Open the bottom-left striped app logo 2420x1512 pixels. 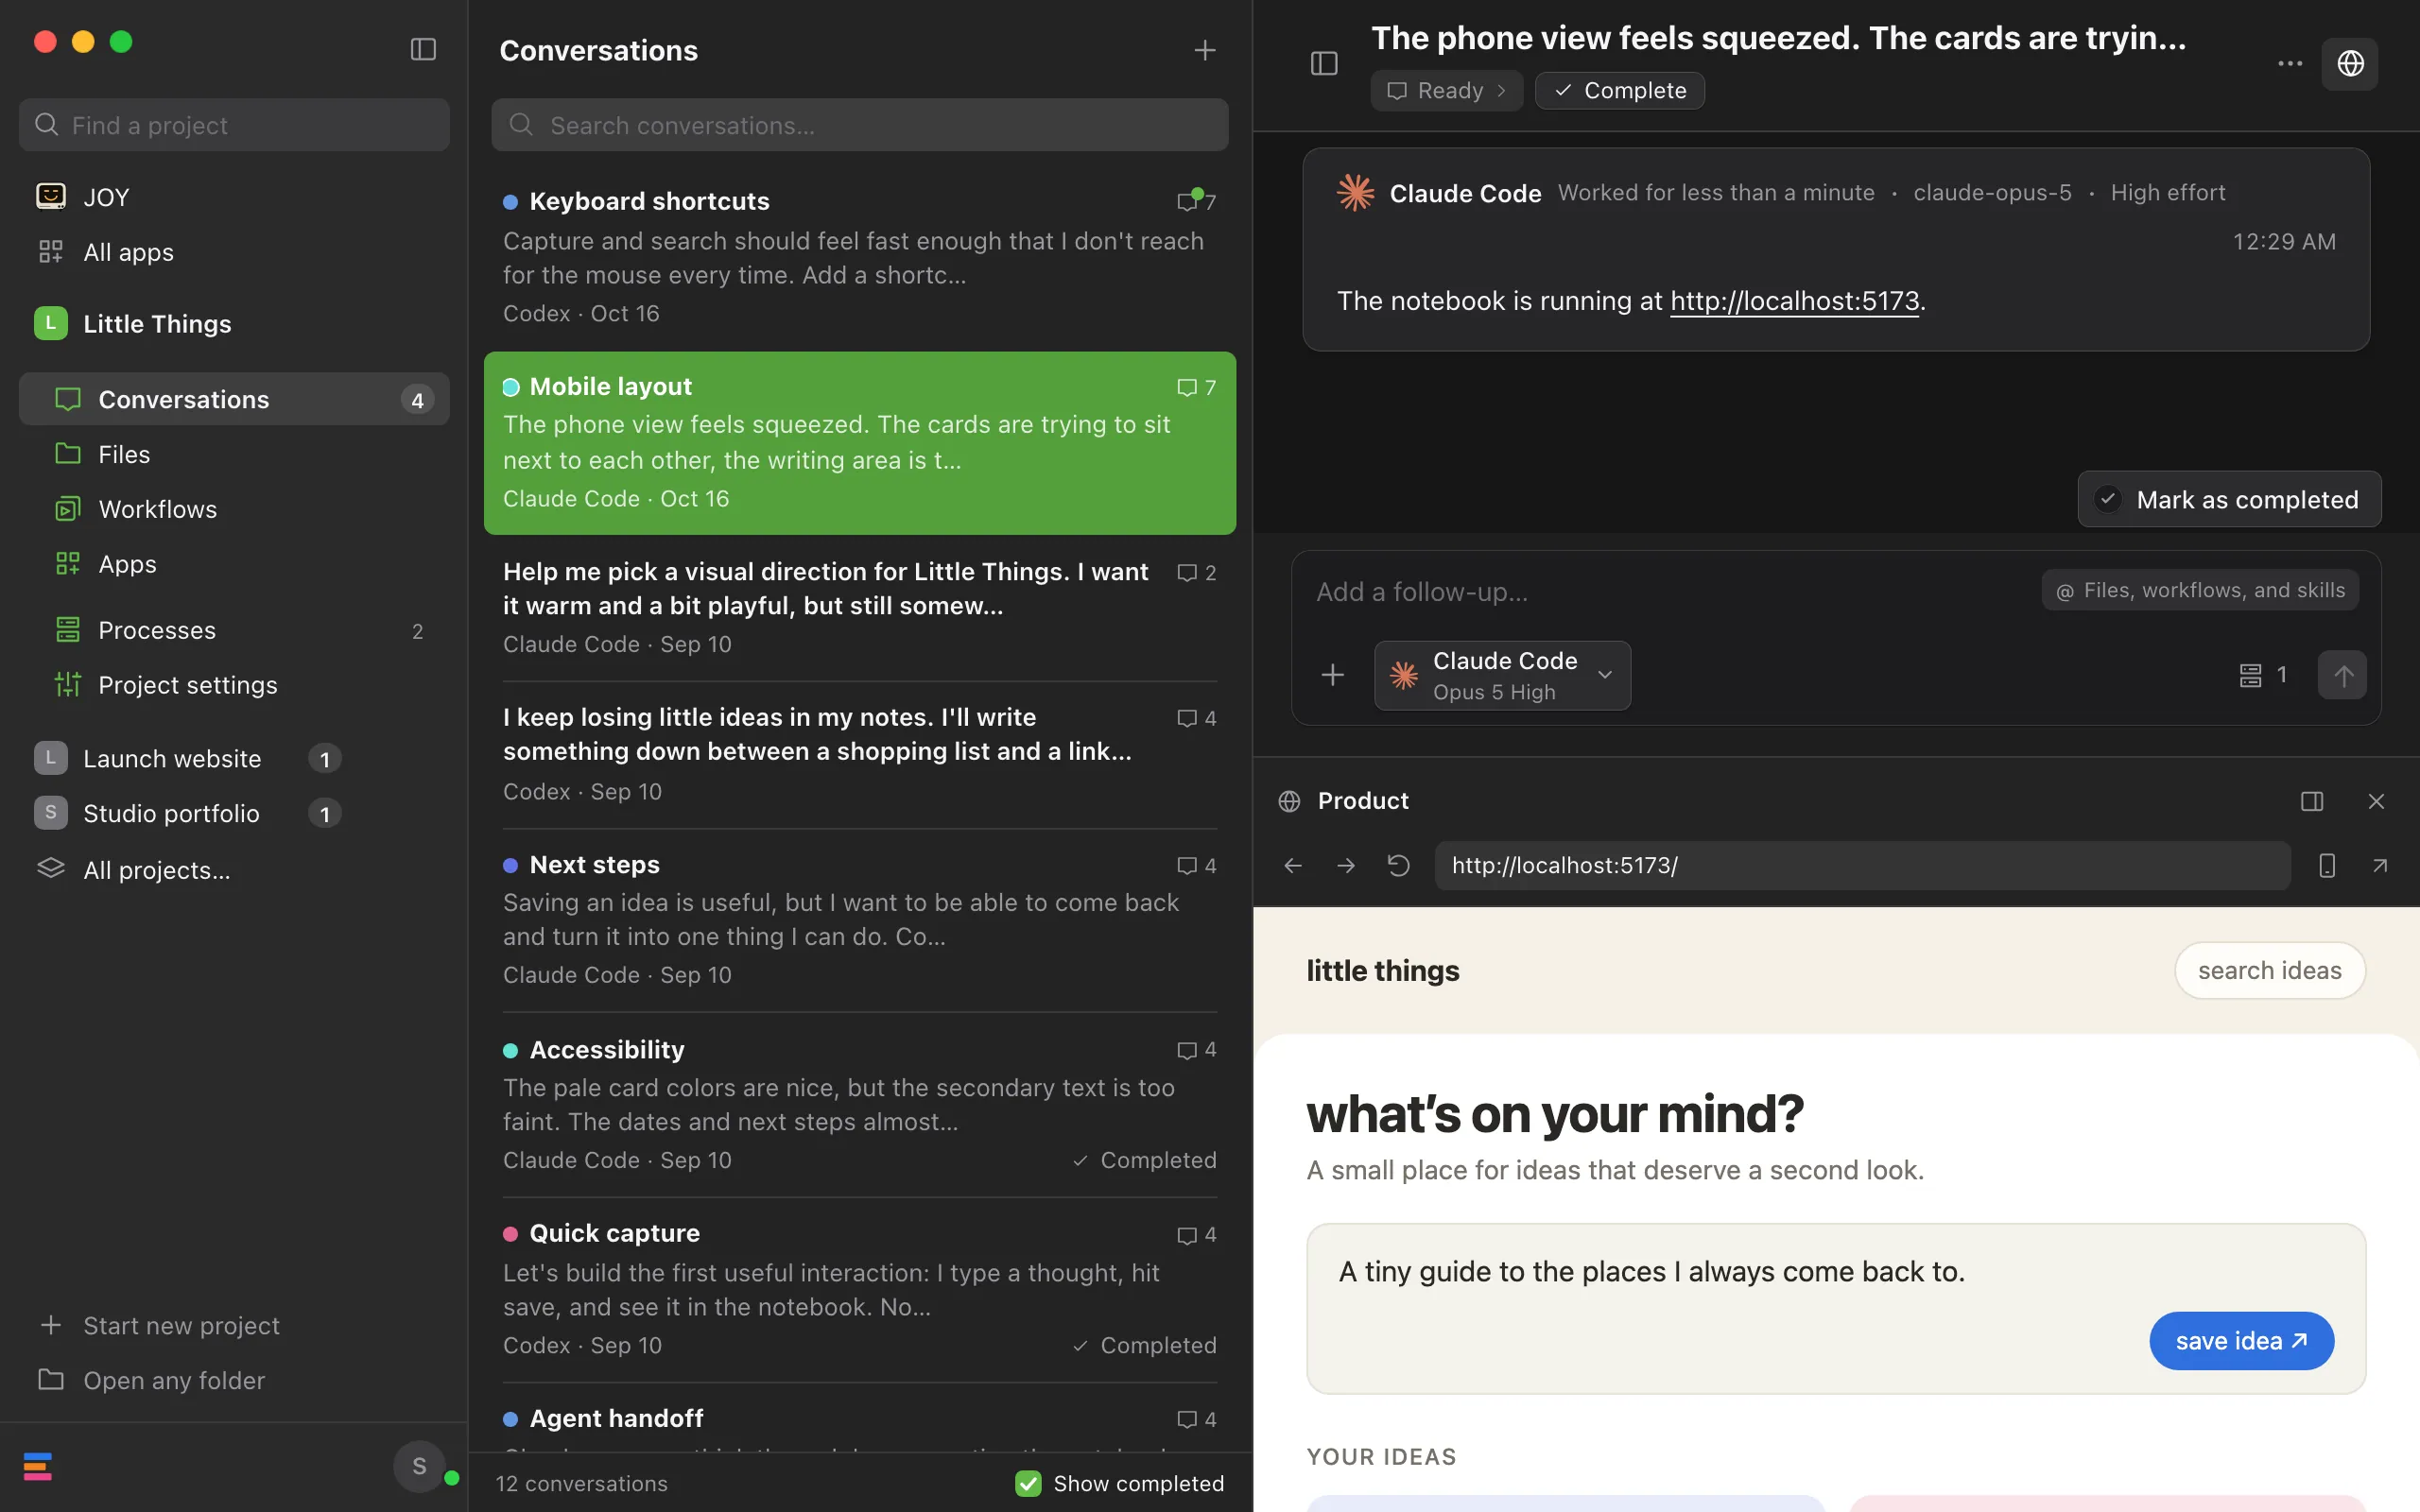coord(38,1467)
